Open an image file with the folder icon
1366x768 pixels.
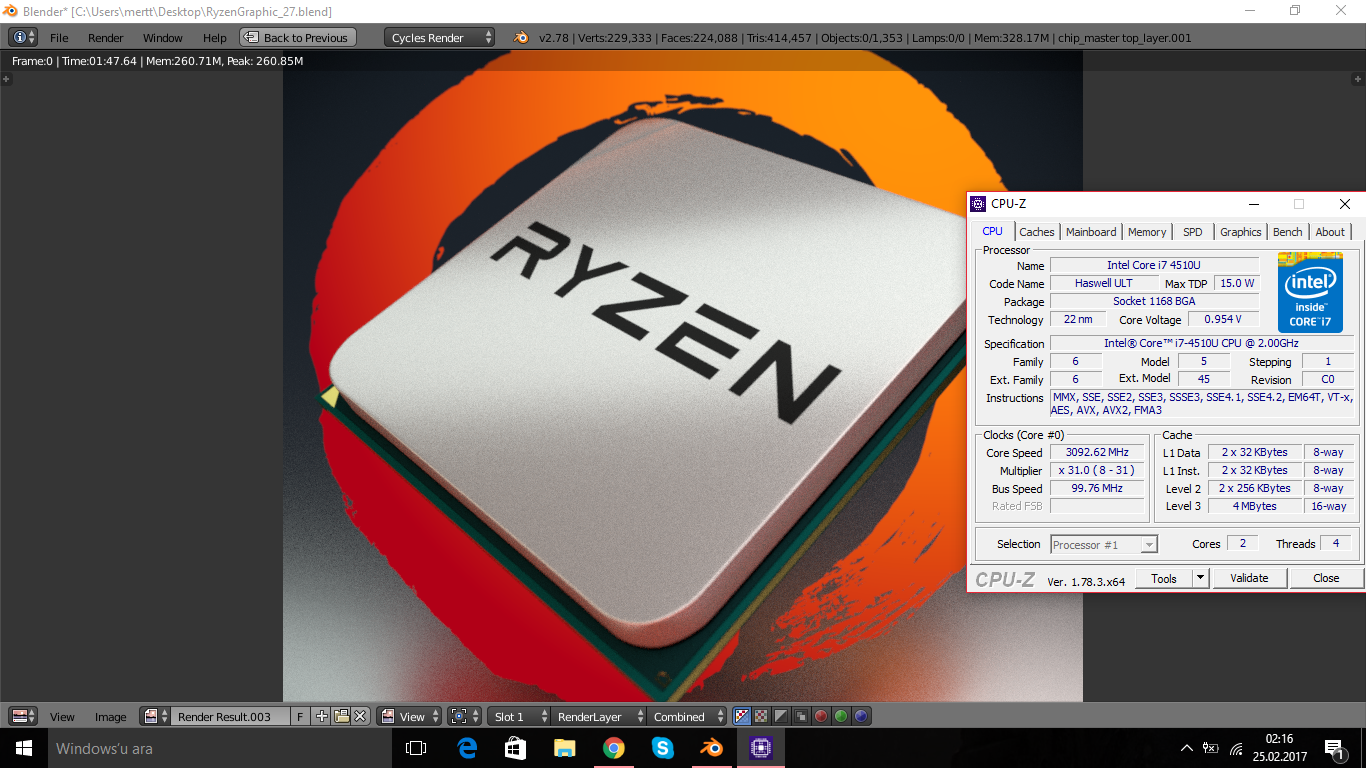(x=341, y=716)
